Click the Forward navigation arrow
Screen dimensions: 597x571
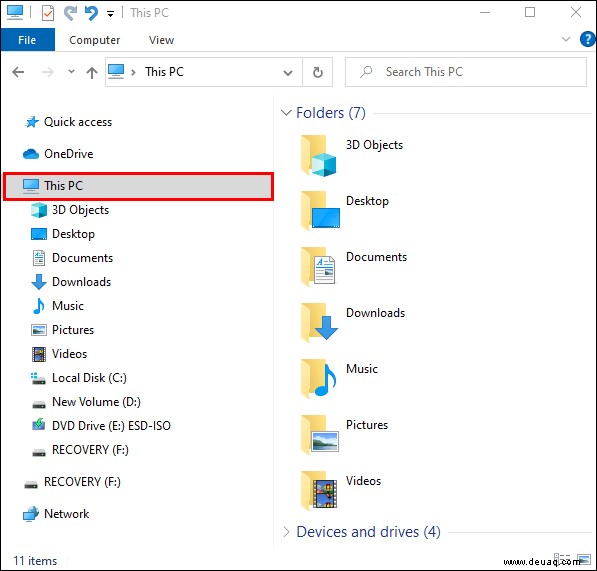pos(48,72)
